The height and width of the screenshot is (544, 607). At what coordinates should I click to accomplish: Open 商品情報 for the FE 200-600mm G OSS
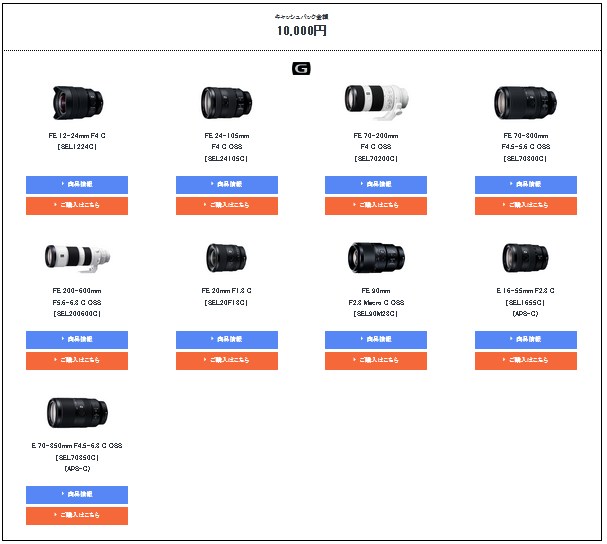(x=77, y=340)
